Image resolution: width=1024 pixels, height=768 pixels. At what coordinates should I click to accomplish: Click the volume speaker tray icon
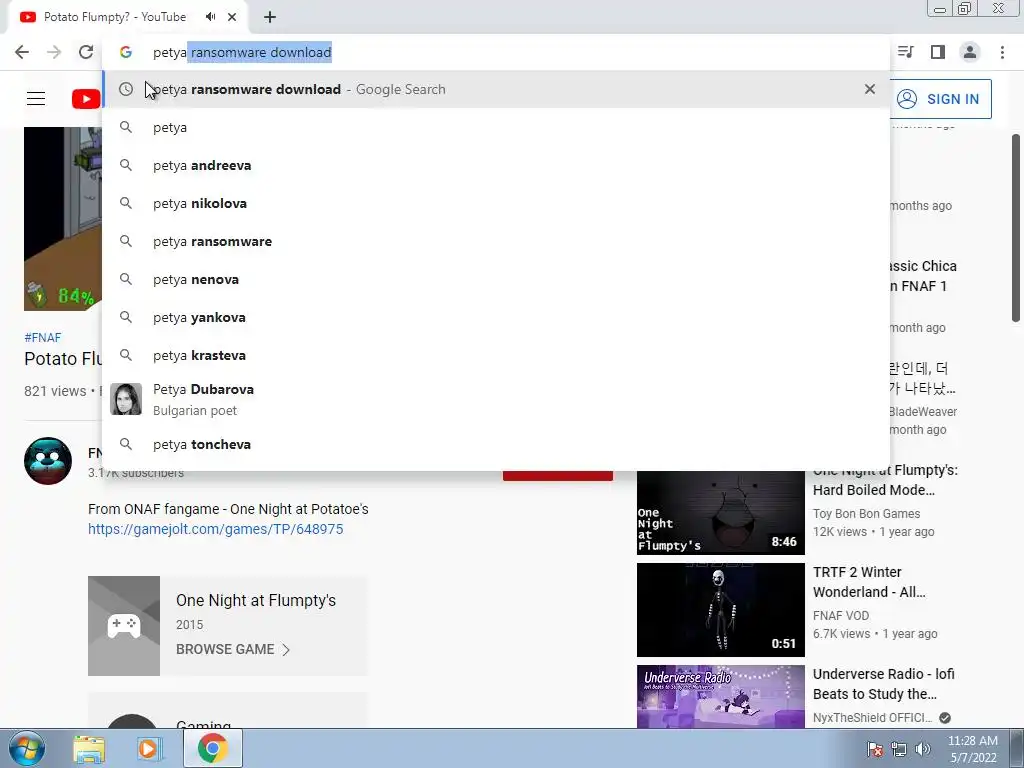pyautogui.click(x=923, y=749)
